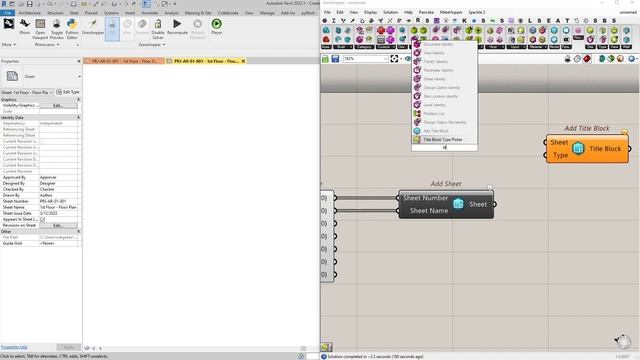Click the Drawn By value Author
Image resolution: width=640 pixels, height=360 pixels.
point(58,196)
